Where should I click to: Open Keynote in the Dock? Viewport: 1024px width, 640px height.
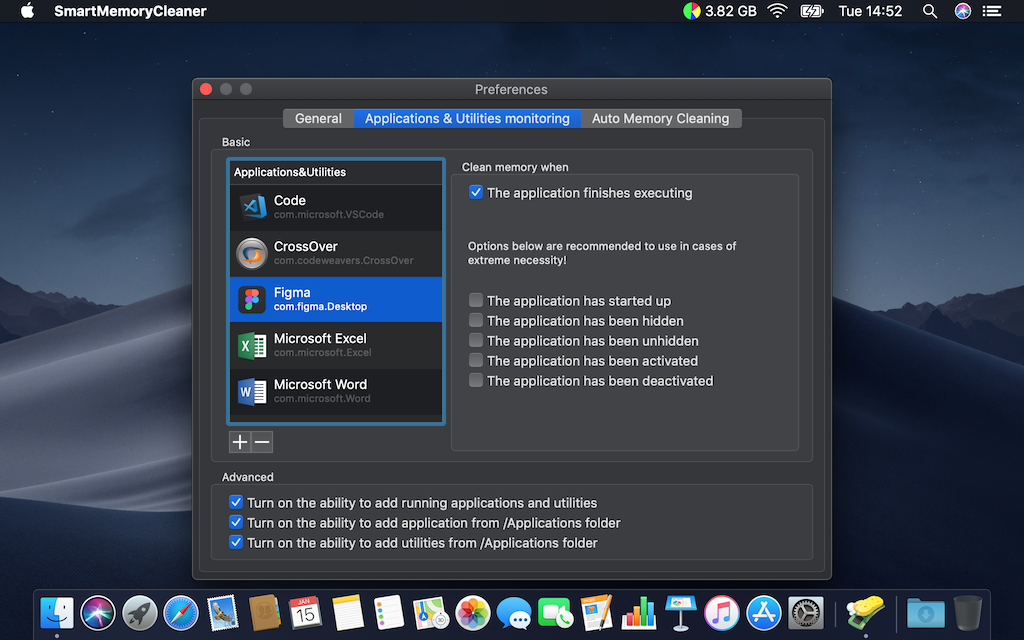tap(680, 613)
